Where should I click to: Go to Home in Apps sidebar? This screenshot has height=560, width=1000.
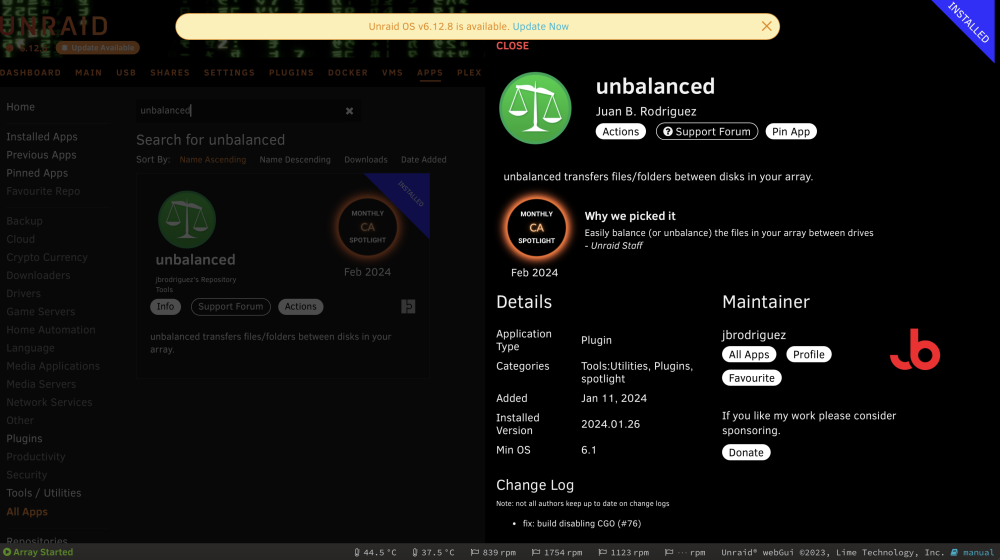tap(20, 107)
